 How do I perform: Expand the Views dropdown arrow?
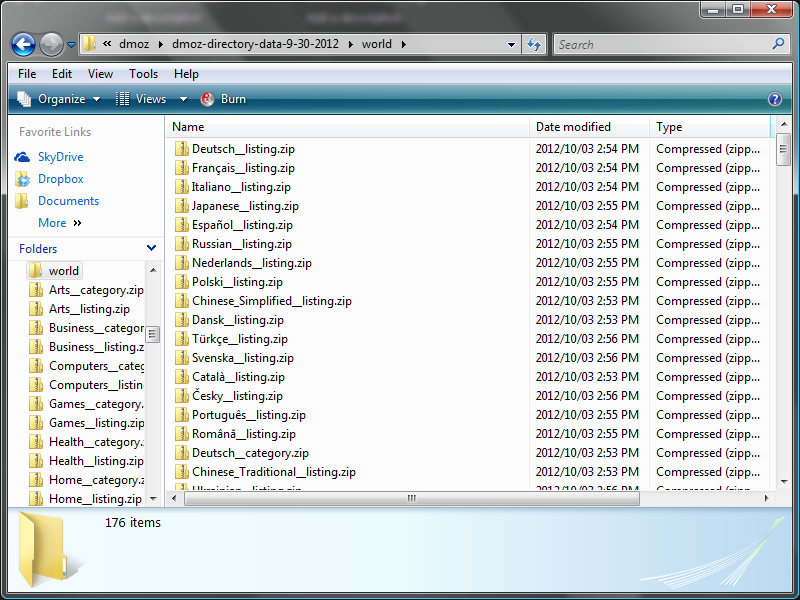(x=183, y=99)
